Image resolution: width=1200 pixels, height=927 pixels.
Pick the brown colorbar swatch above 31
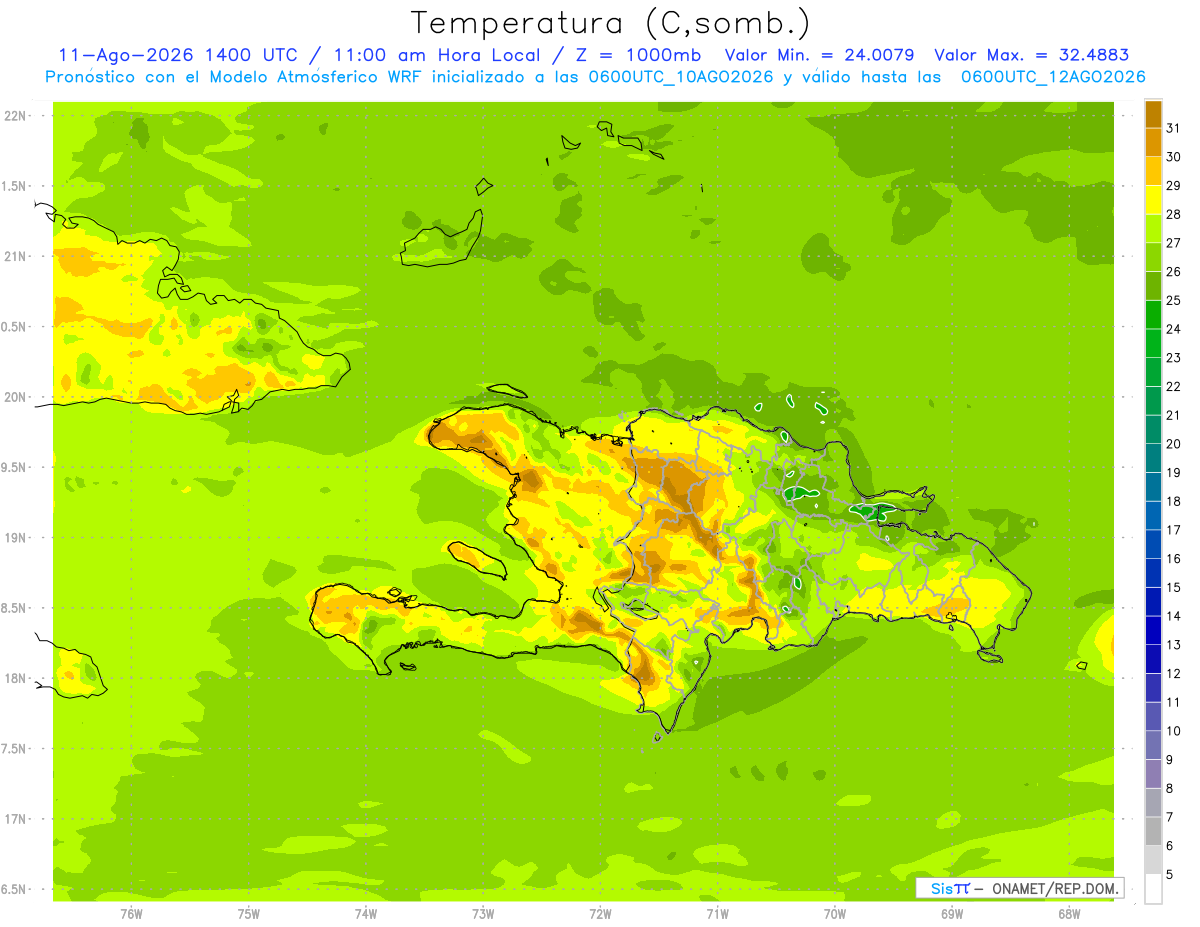1153,114
